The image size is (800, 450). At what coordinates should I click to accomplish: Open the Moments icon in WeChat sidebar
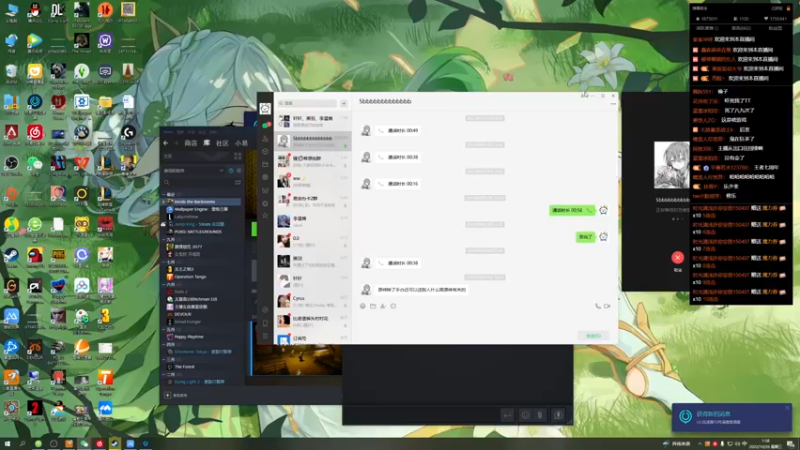point(265,177)
